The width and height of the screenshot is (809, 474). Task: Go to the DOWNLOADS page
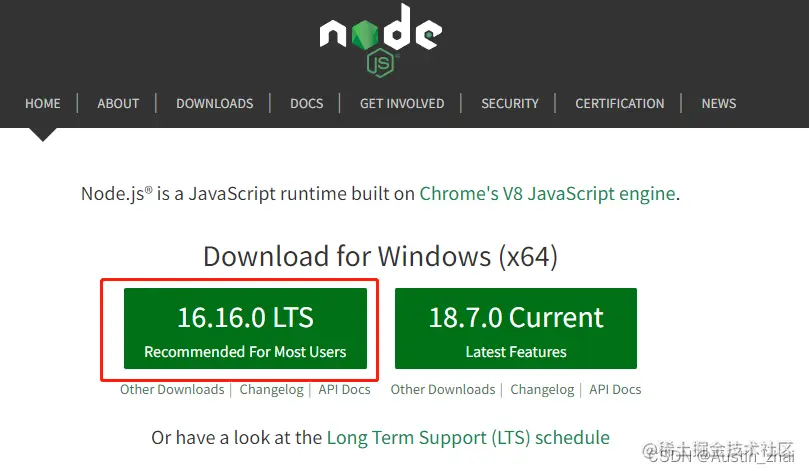pos(215,104)
